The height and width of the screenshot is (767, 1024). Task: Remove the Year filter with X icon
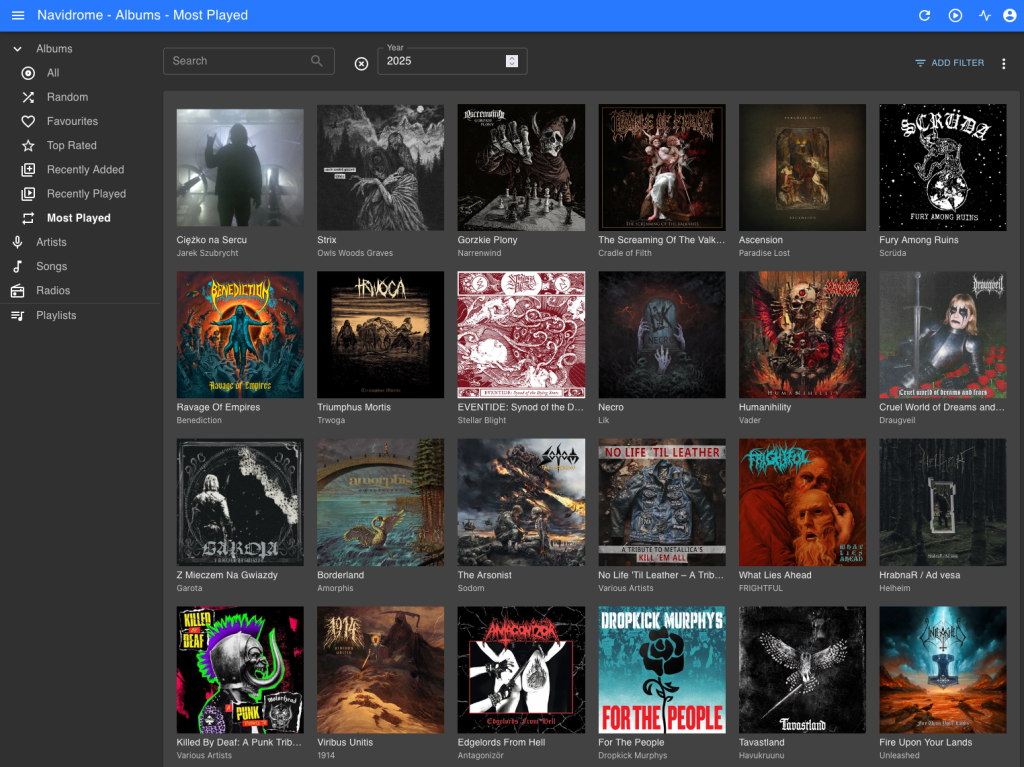(x=361, y=63)
